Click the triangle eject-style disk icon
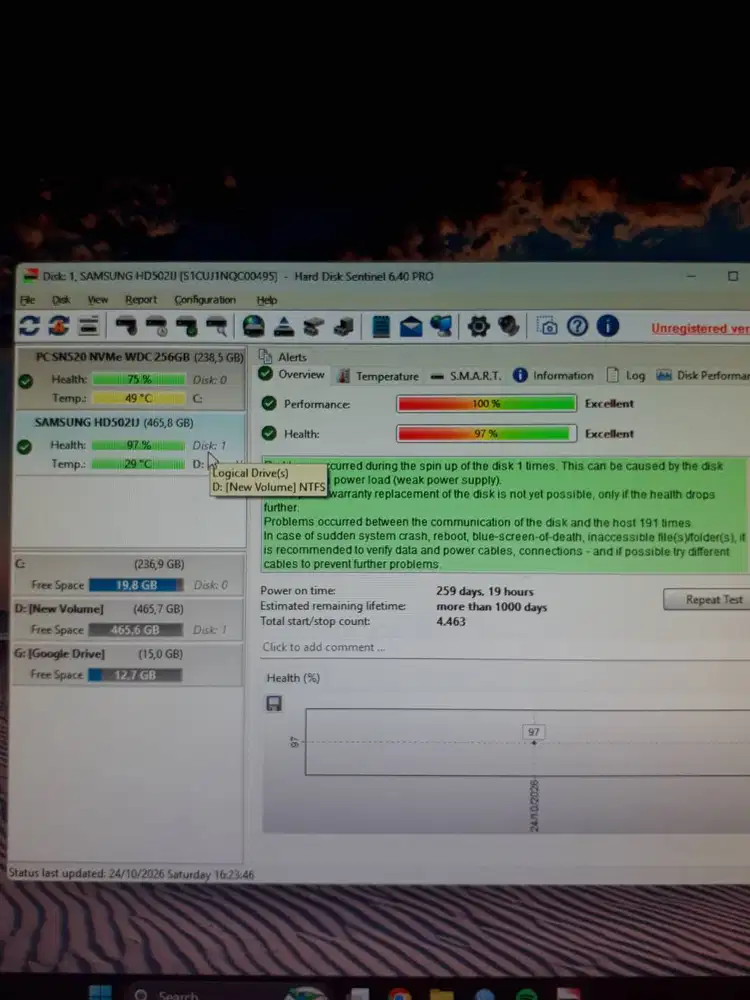This screenshot has height=1000, width=750. 284,326
